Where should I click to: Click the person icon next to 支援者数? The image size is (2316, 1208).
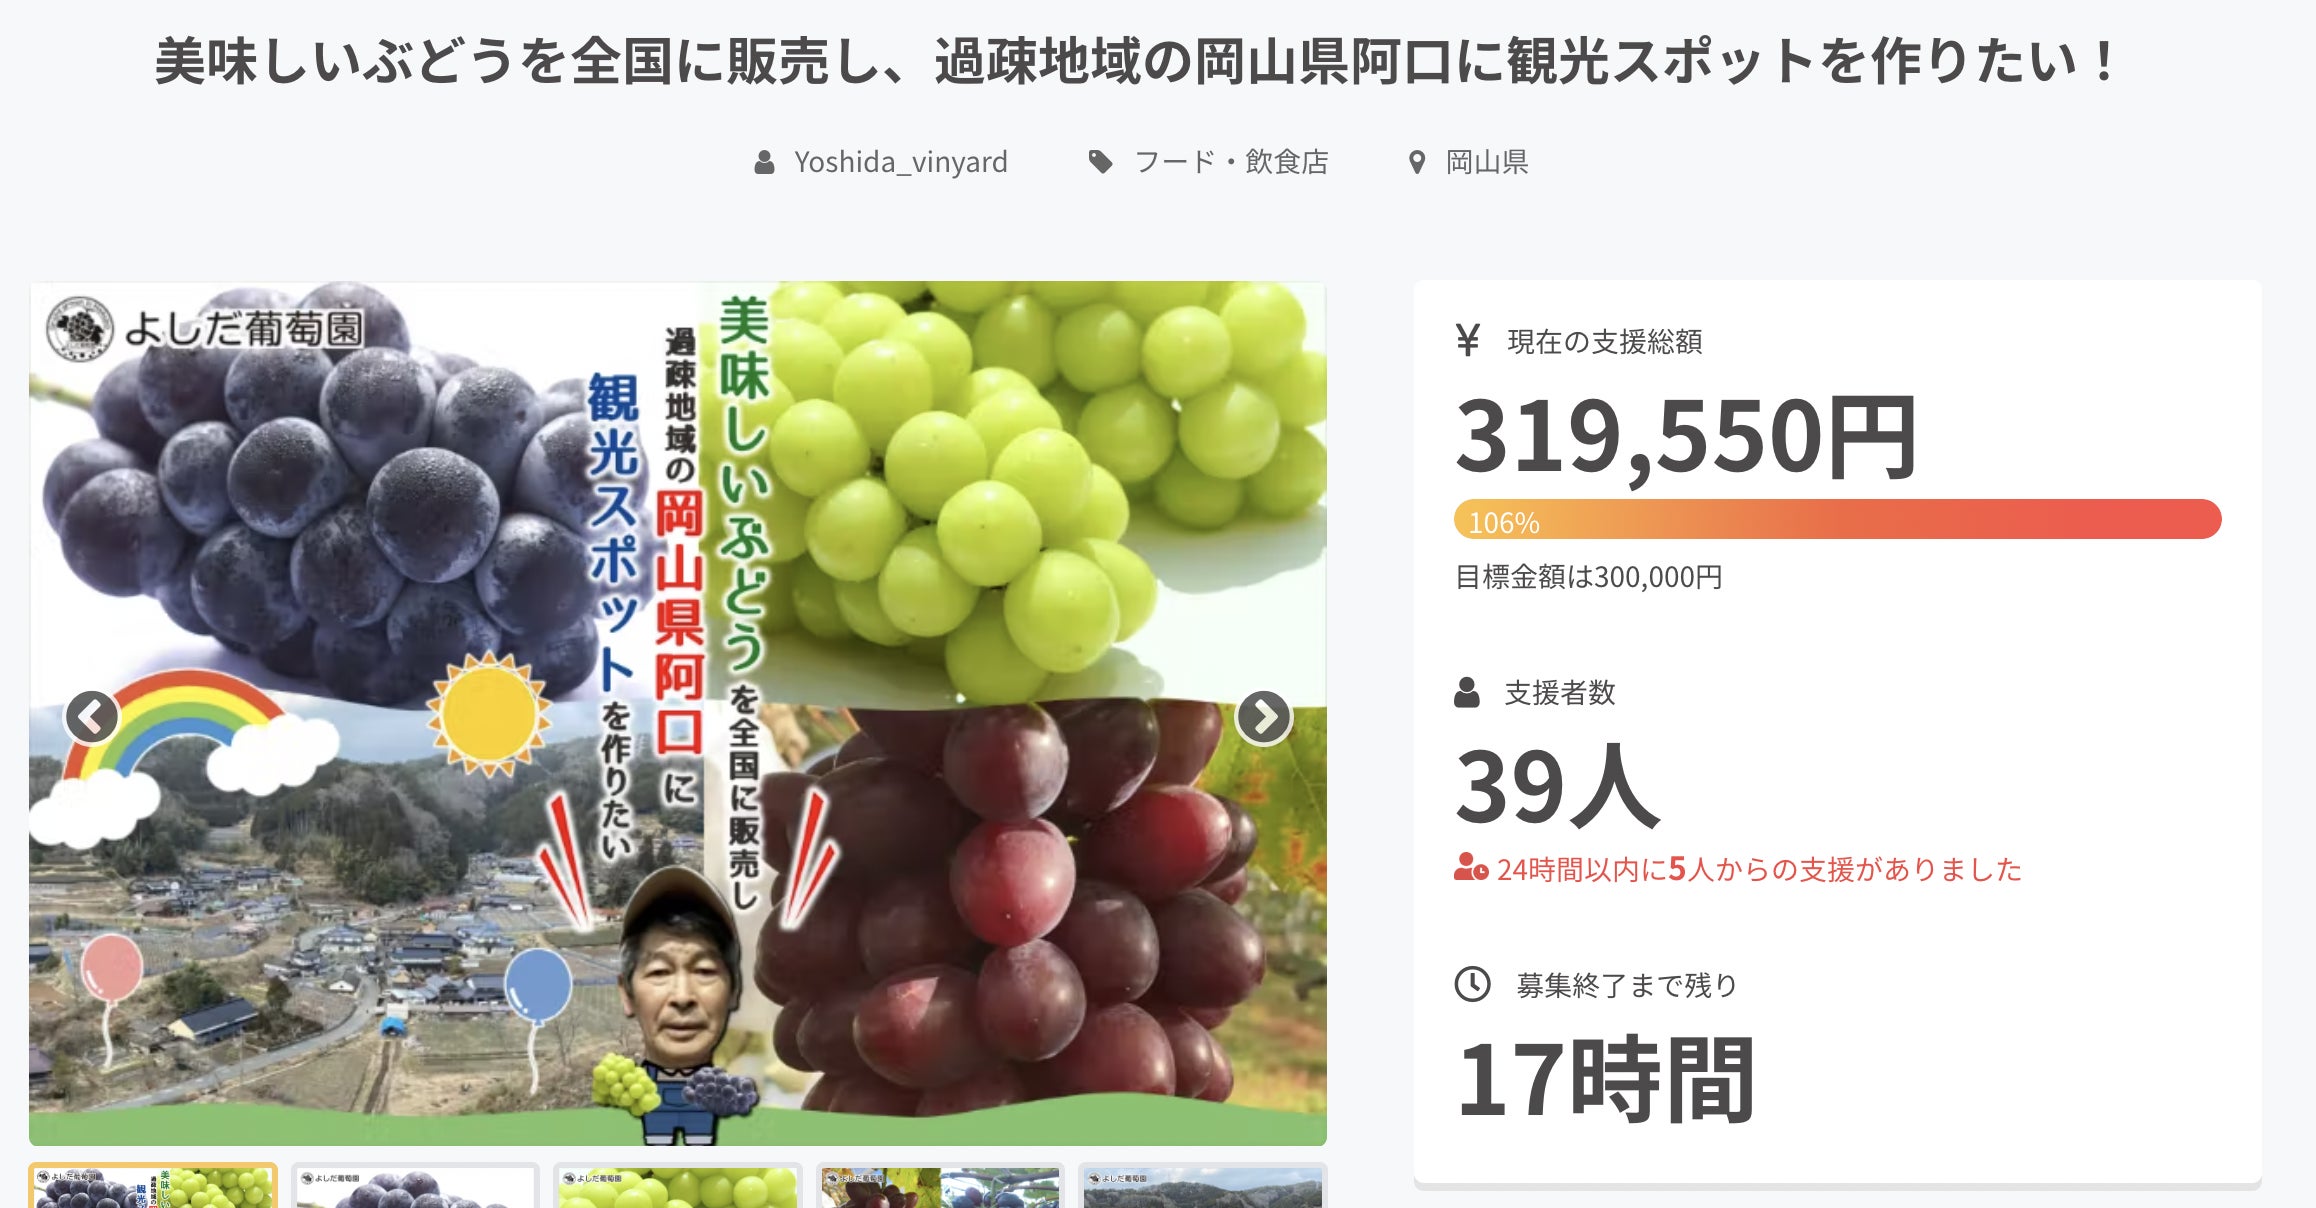[1467, 692]
